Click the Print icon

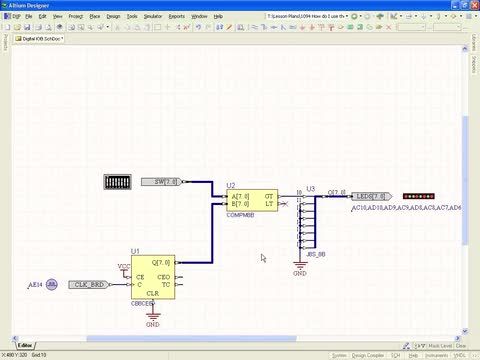coord(39,27)
